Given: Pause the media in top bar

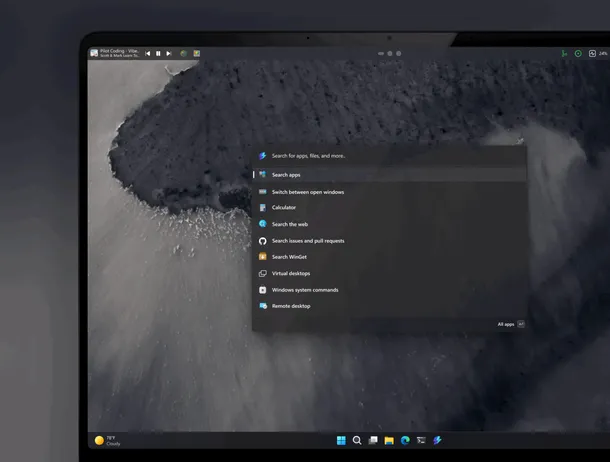Looking at the screenshot, I should click(x=158, y=54).
